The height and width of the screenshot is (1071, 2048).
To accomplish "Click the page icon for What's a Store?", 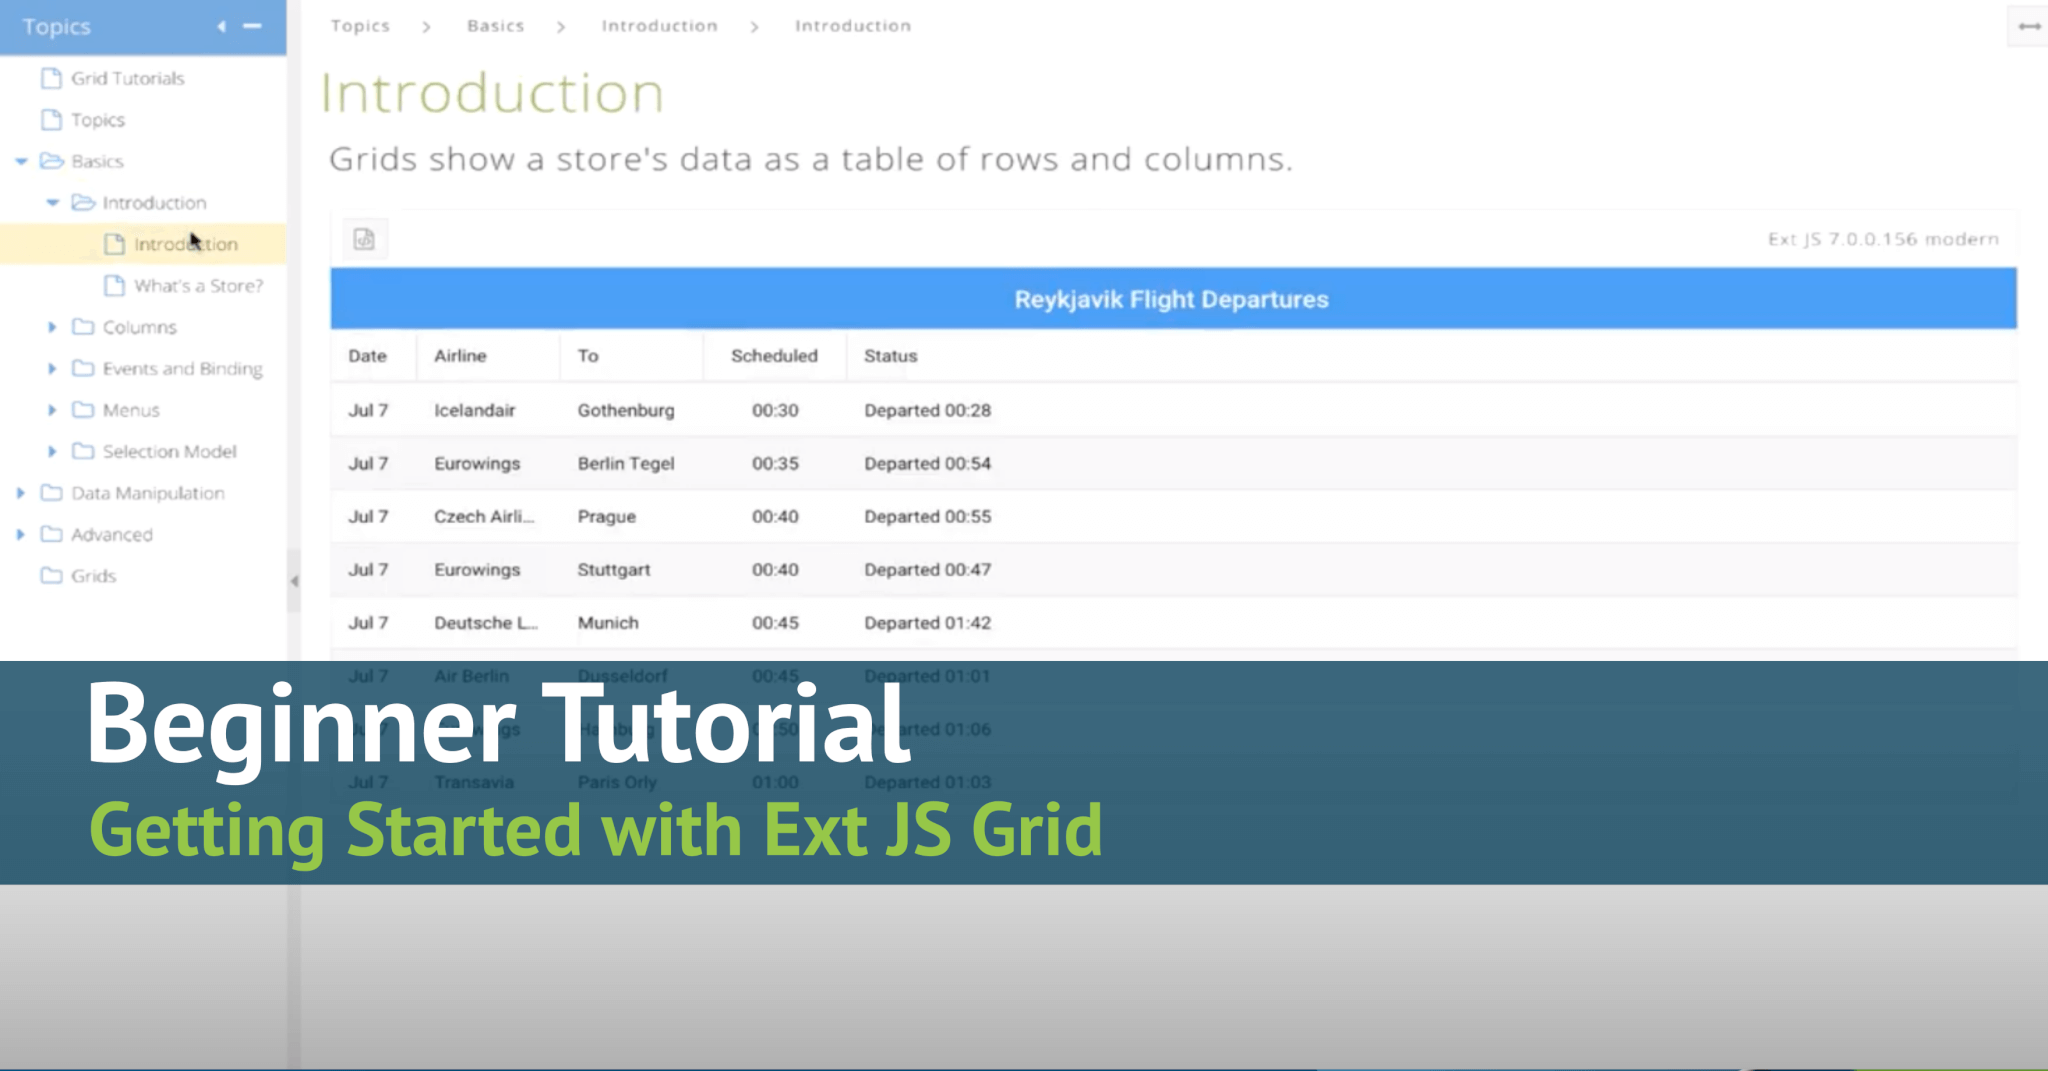I will click(115, 286).
